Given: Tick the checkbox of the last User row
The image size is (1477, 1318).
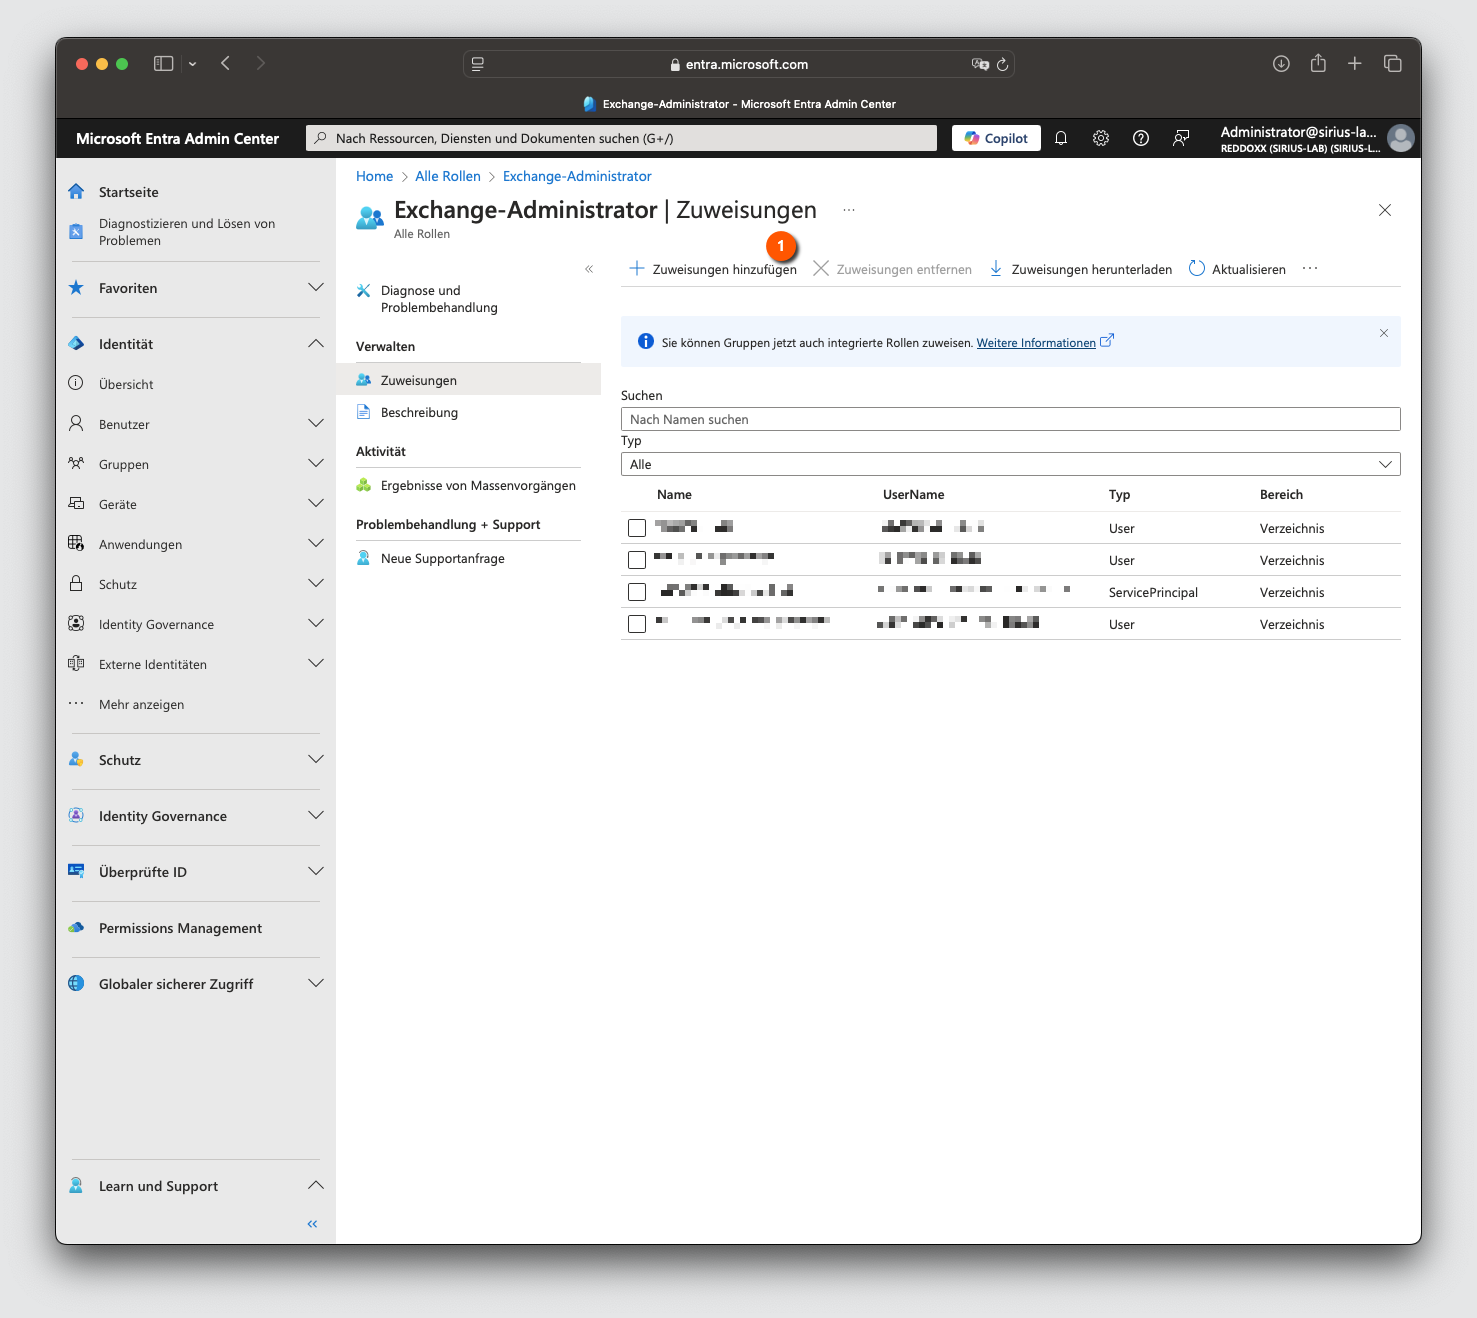Looking at the screenshot, I should tap(637, 624).
